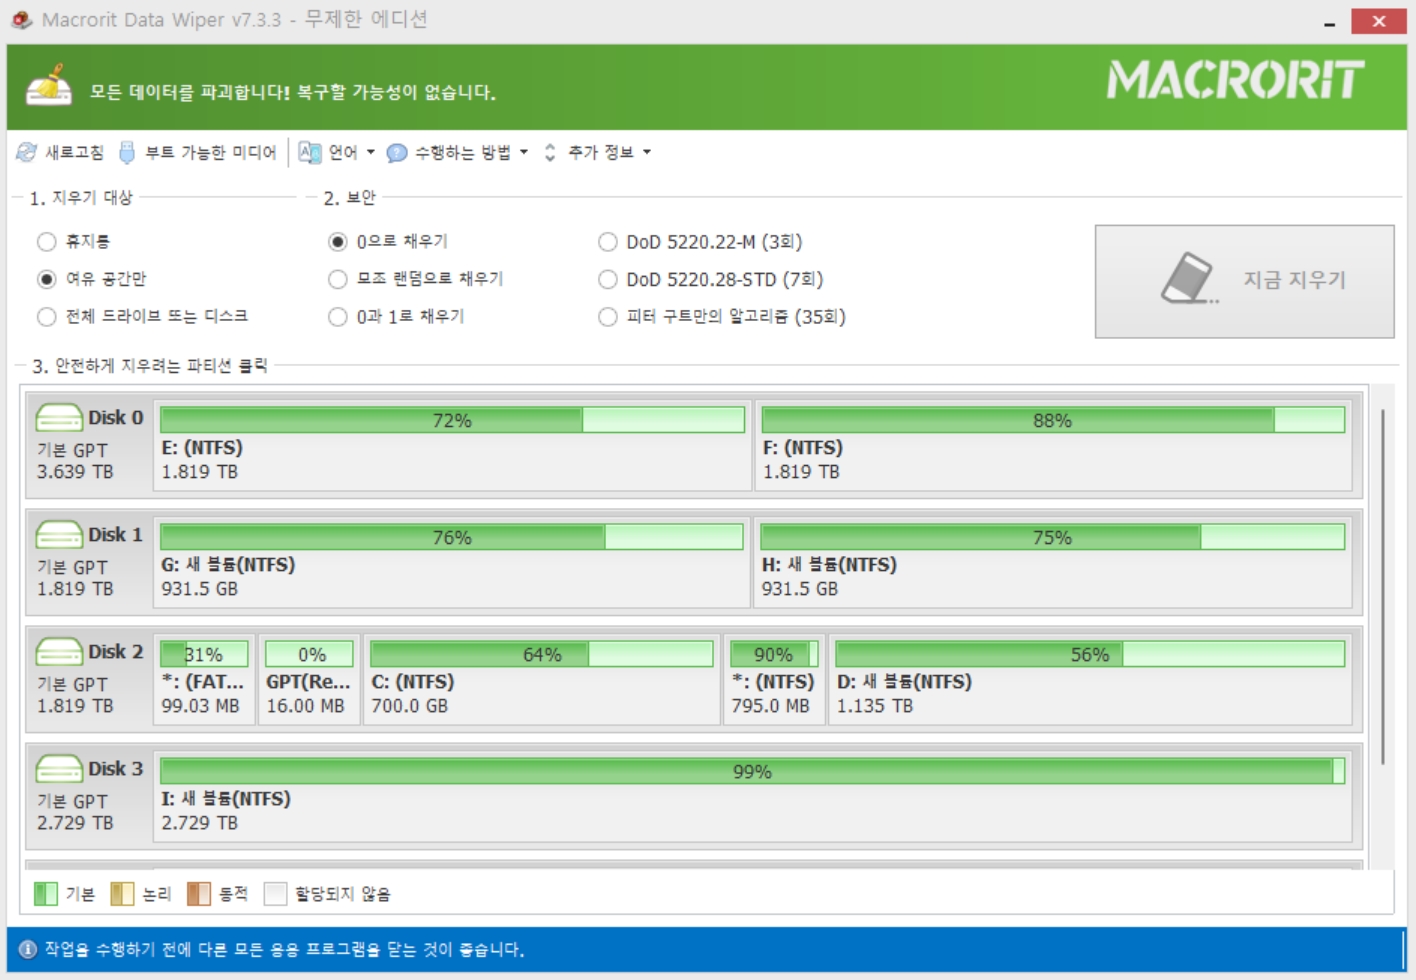Select the free space only (여유 공간만) option
The image size is (1416, 980).
(46, 279)
